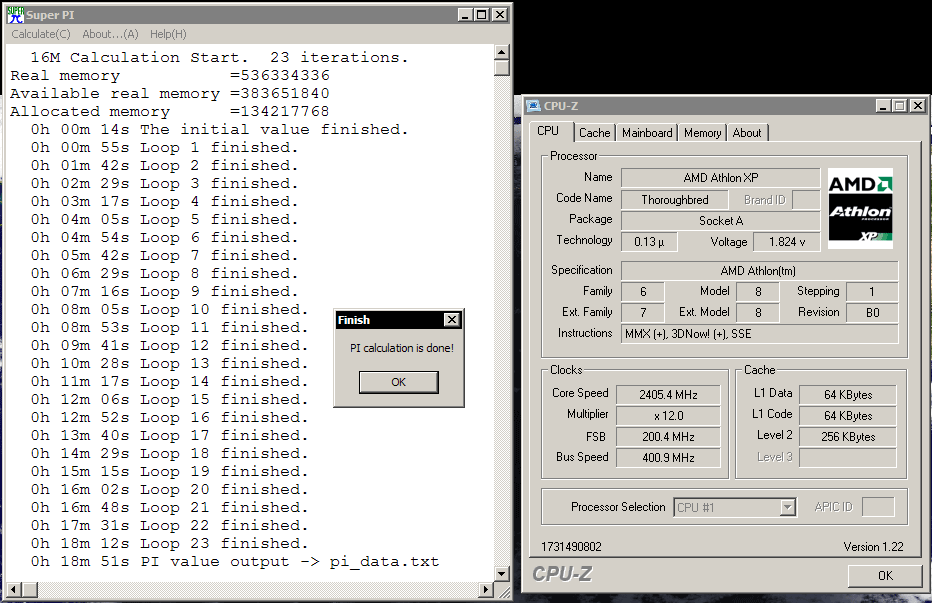Click the APIC ID field
Screen dimensions: 932x603
[x=878, y=507]
